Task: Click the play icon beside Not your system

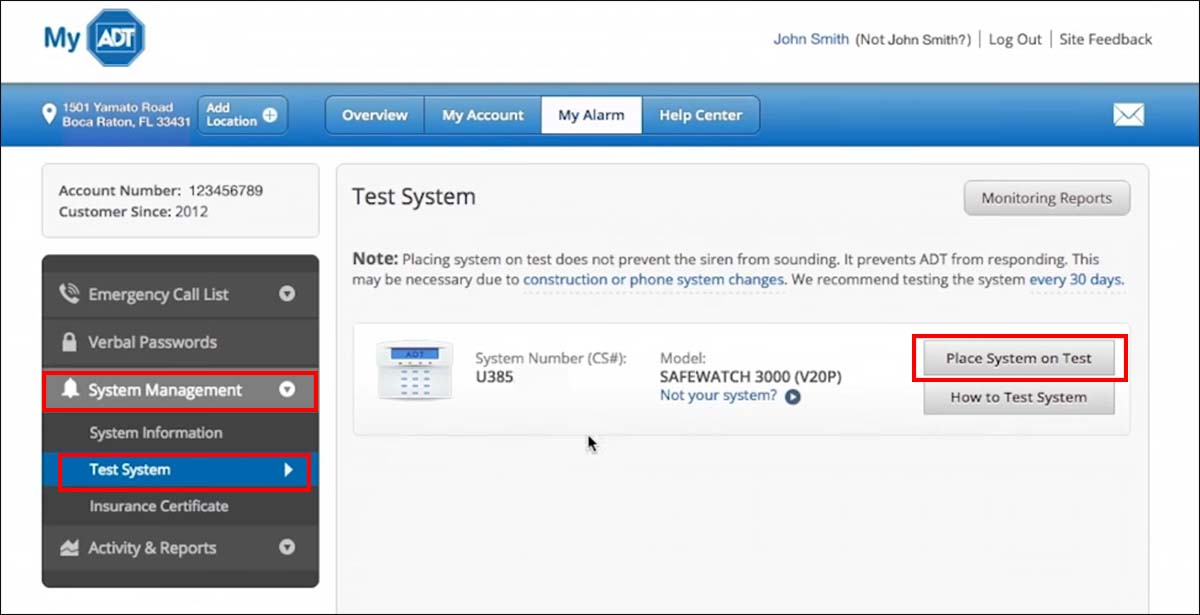Action: [x=792, y=396]
